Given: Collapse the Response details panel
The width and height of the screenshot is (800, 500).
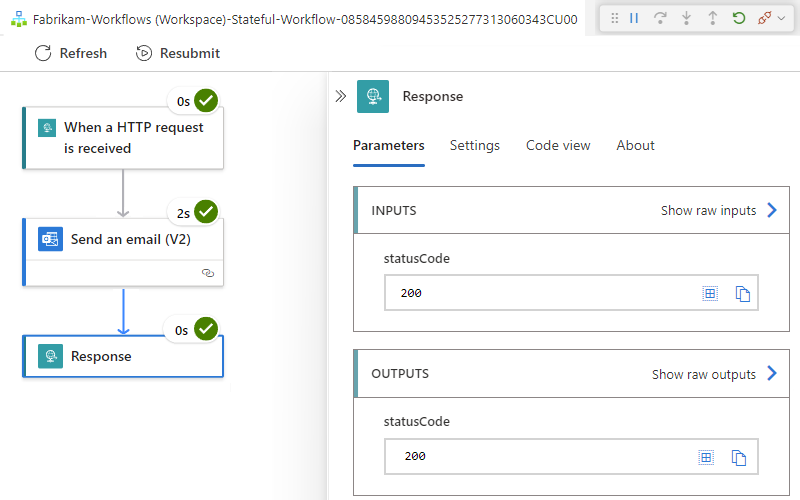Looking at the screenshot, I should pos(340,96).
